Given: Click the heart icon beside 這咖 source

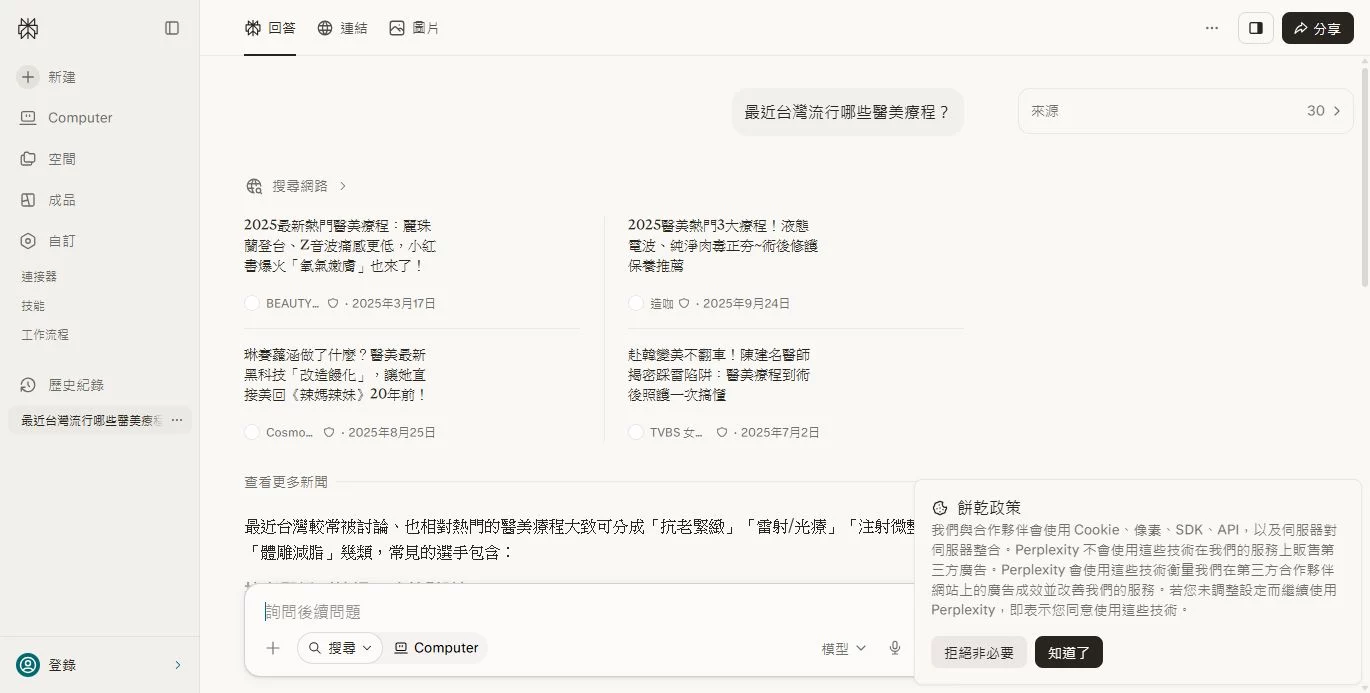Looking at the screenshot, I should coord(685,303).
